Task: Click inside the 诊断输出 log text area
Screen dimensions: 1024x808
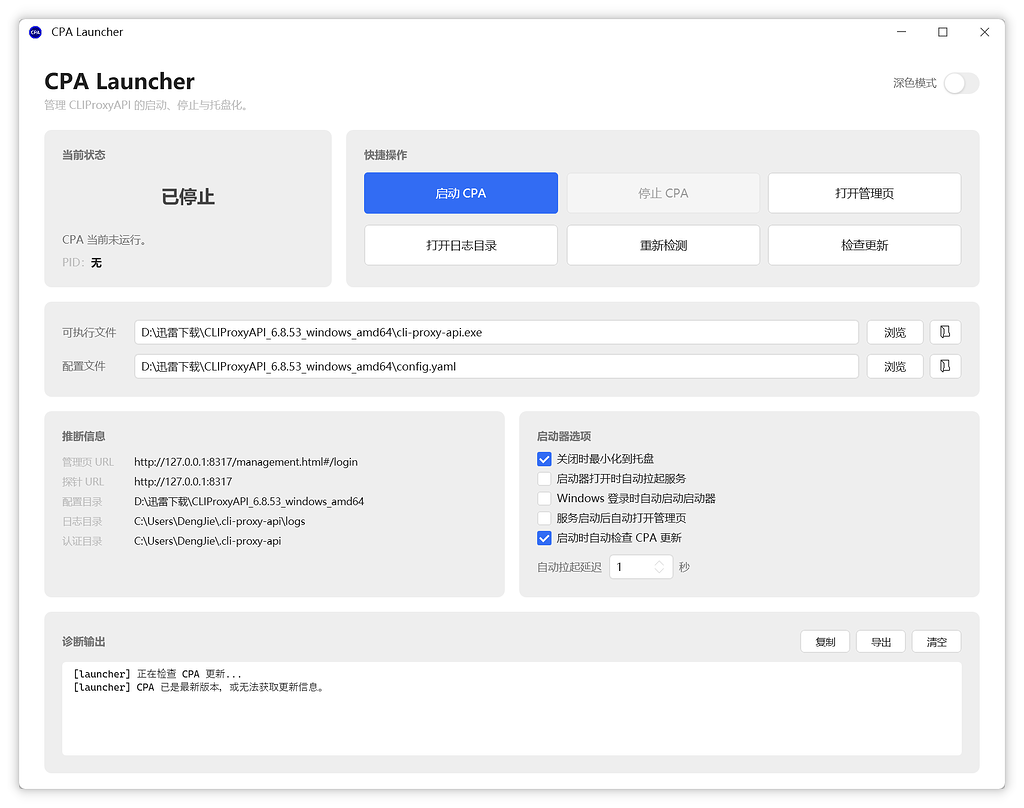Action: (511, 709)
